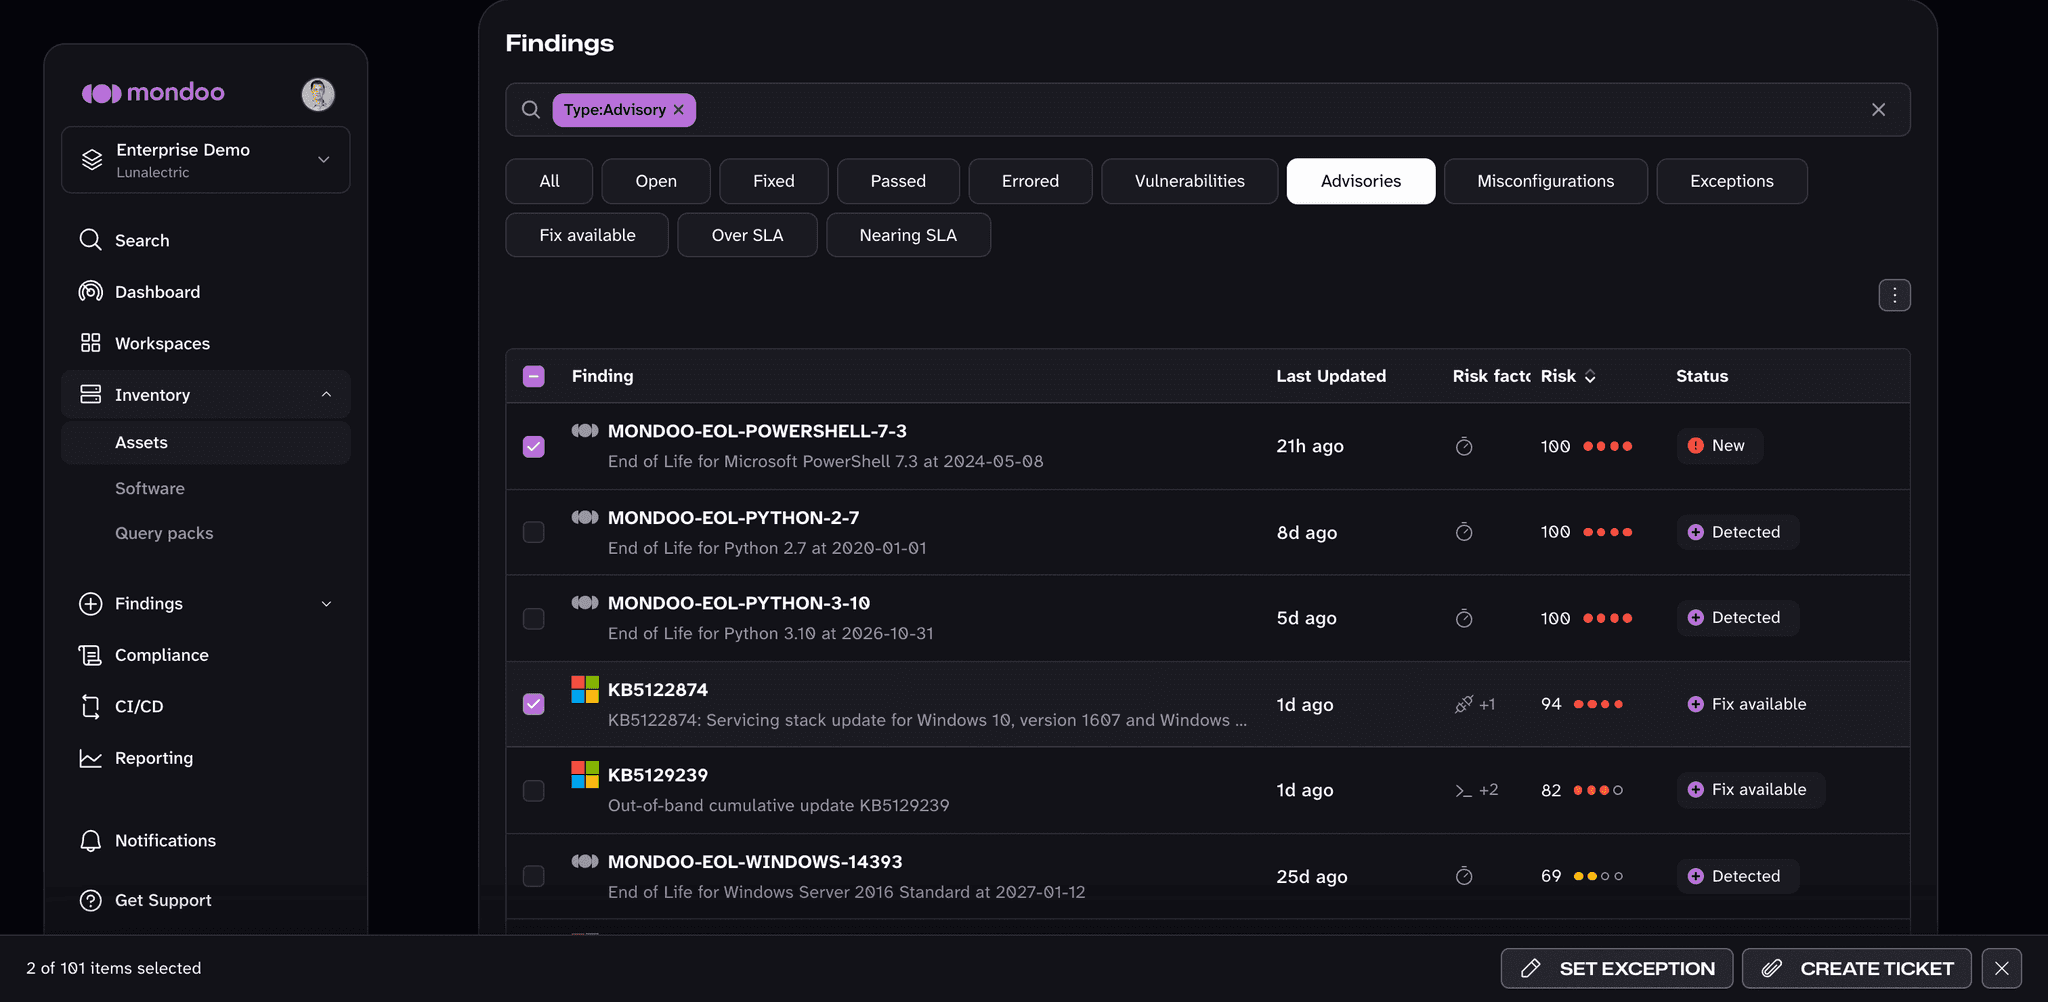Collapse the Inventory section chevron
Screen dimensions: 2048x1002
coord(326,395)
